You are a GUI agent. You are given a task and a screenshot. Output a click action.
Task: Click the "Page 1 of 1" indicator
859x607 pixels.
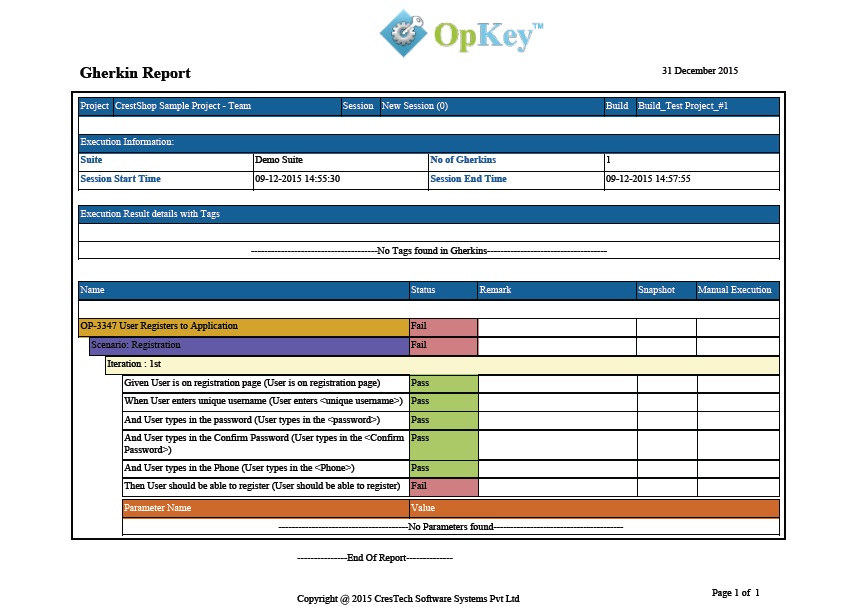coord(735,593)
